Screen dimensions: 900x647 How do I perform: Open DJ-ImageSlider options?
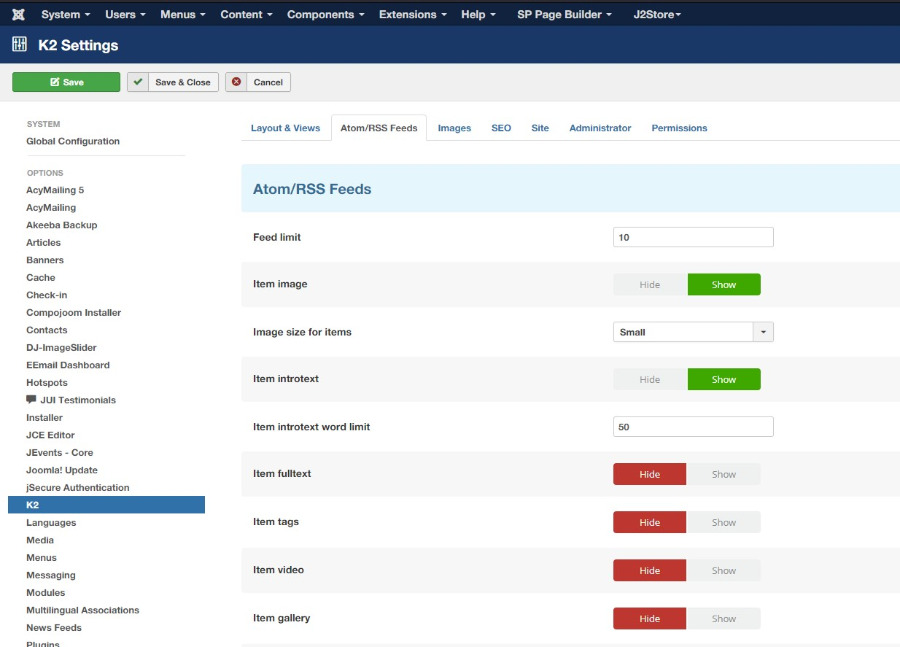[61, 347]
